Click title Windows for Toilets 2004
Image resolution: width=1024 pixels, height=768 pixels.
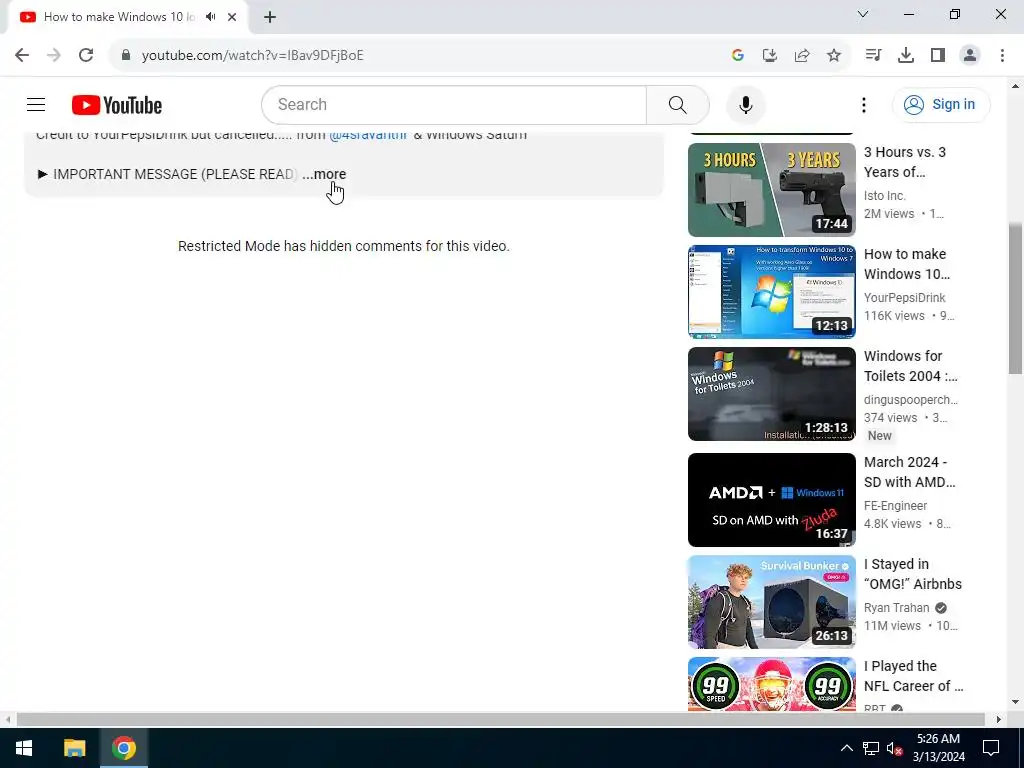tap(910, 366)
